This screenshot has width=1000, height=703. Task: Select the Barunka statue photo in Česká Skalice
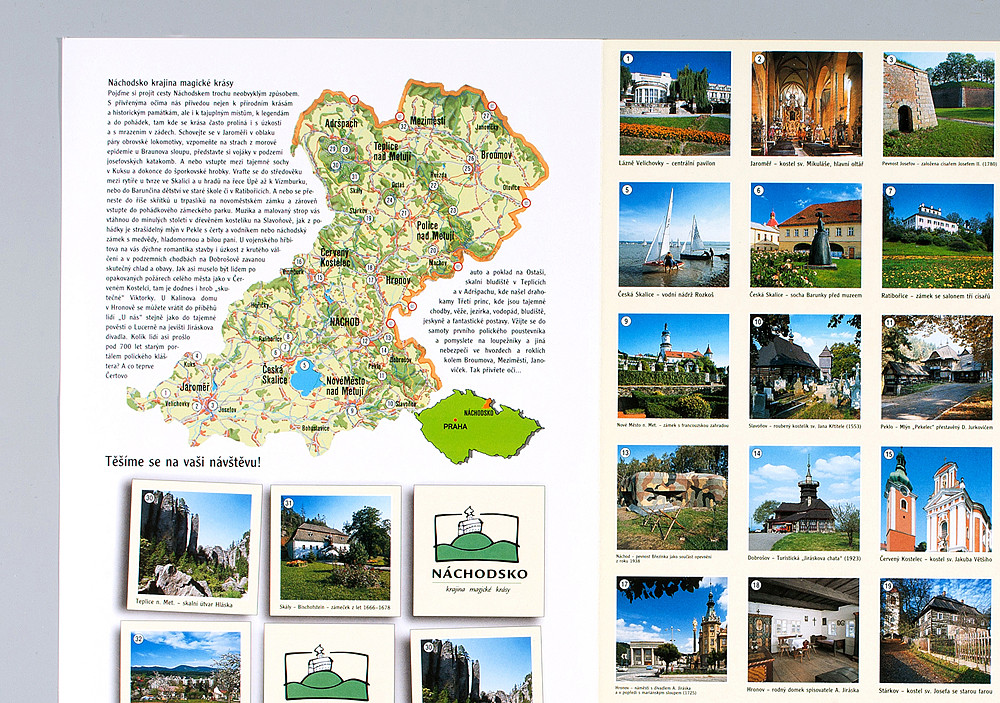tap(806, 235)
